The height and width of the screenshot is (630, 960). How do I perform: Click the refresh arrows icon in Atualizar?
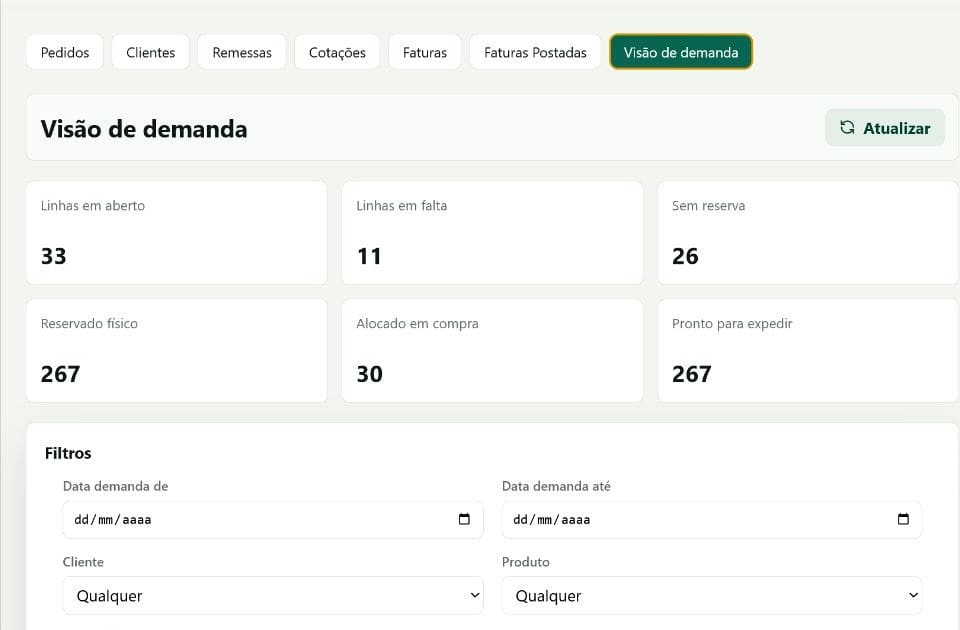tap(847, 127)
